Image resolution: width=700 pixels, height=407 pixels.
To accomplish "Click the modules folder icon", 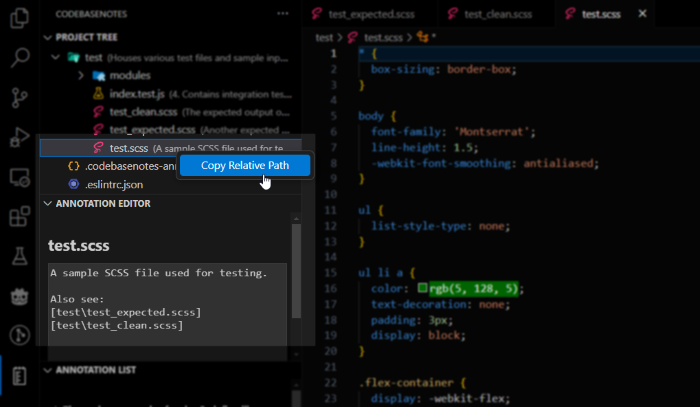I will click(99, 75).
